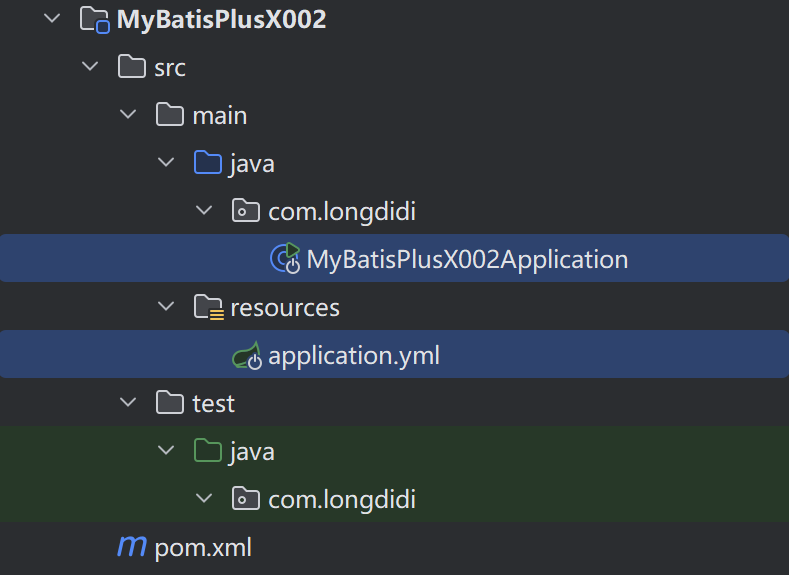Collapse the test folder chevron
Screen dimensions: 789x575
128,402
